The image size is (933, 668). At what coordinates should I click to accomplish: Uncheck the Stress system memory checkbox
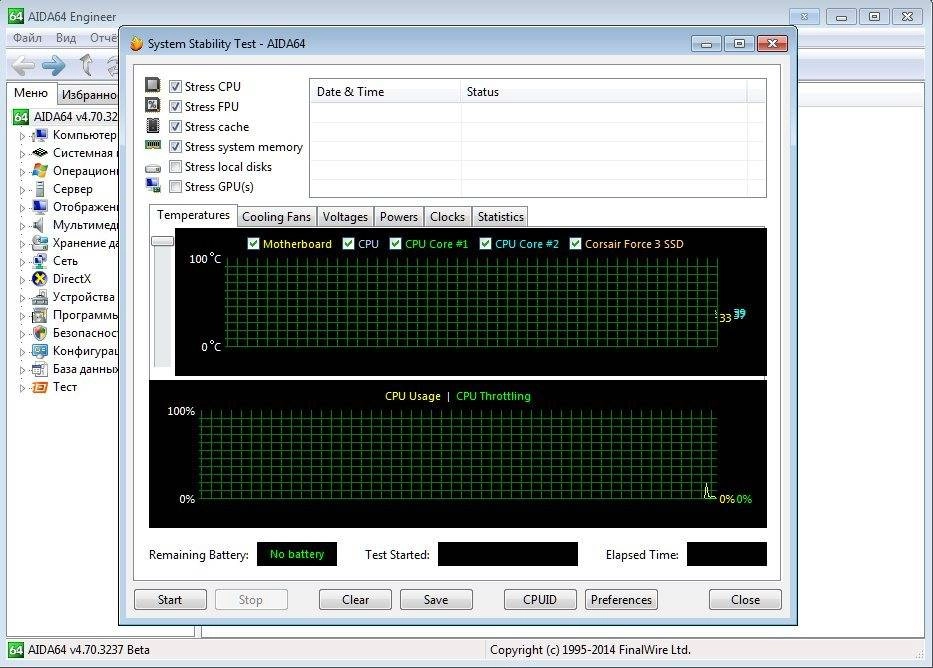[176, 146]
